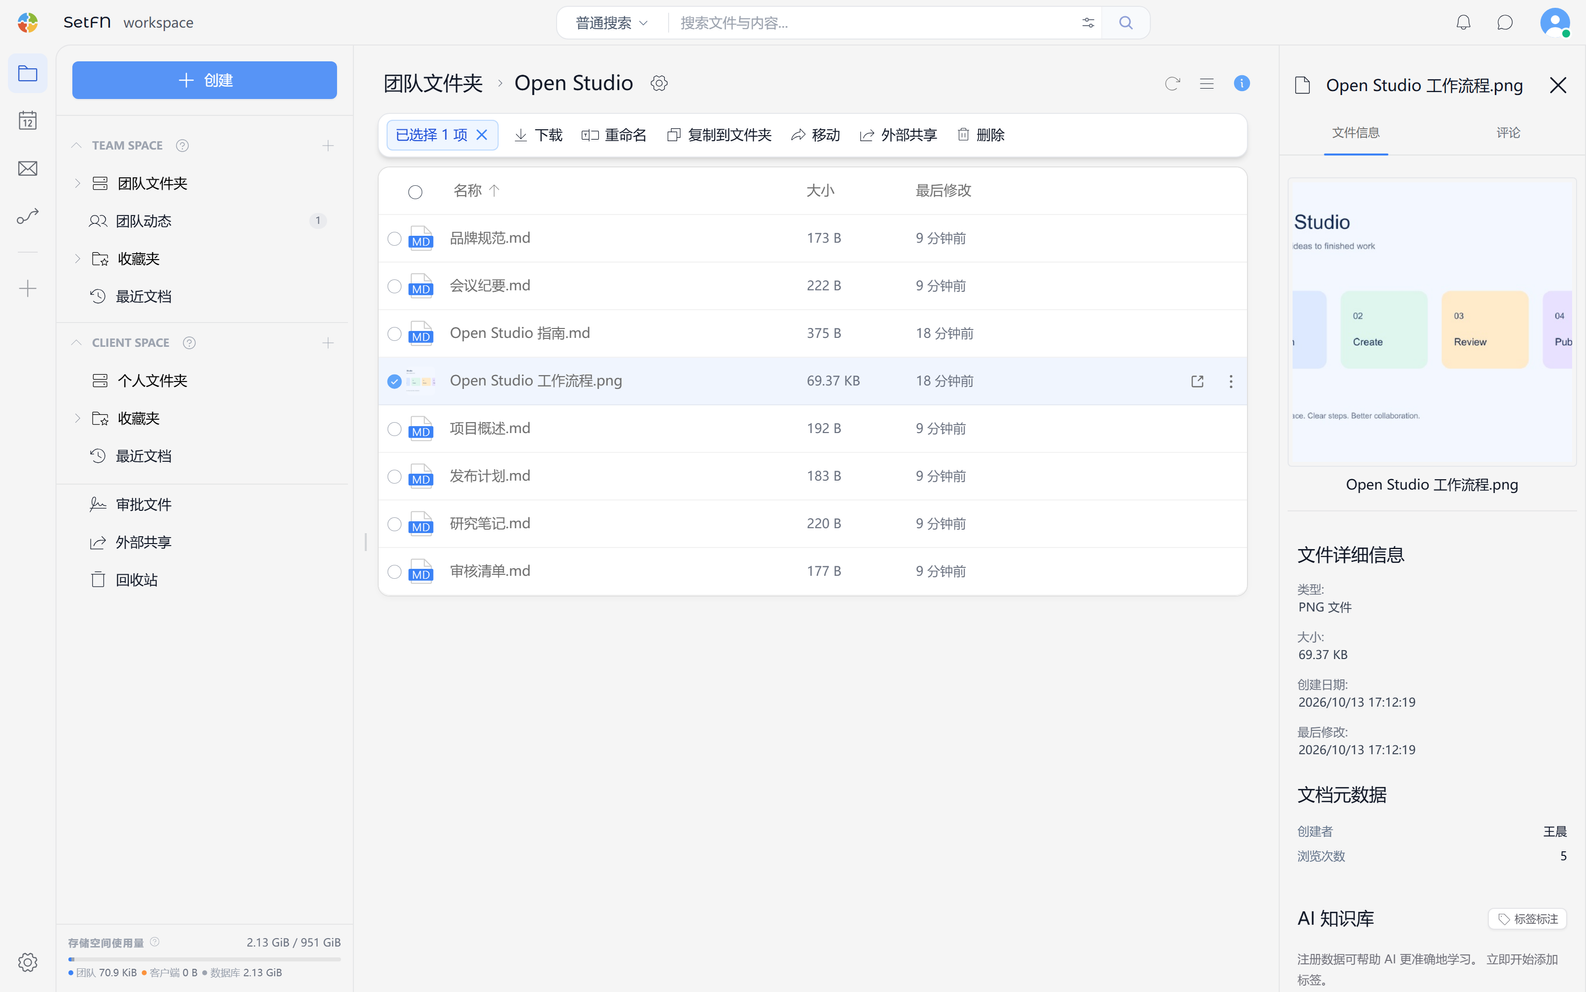Switch to the 文件信息 tab
This screenshot has width=1586, height=992.
point(1356,133)
